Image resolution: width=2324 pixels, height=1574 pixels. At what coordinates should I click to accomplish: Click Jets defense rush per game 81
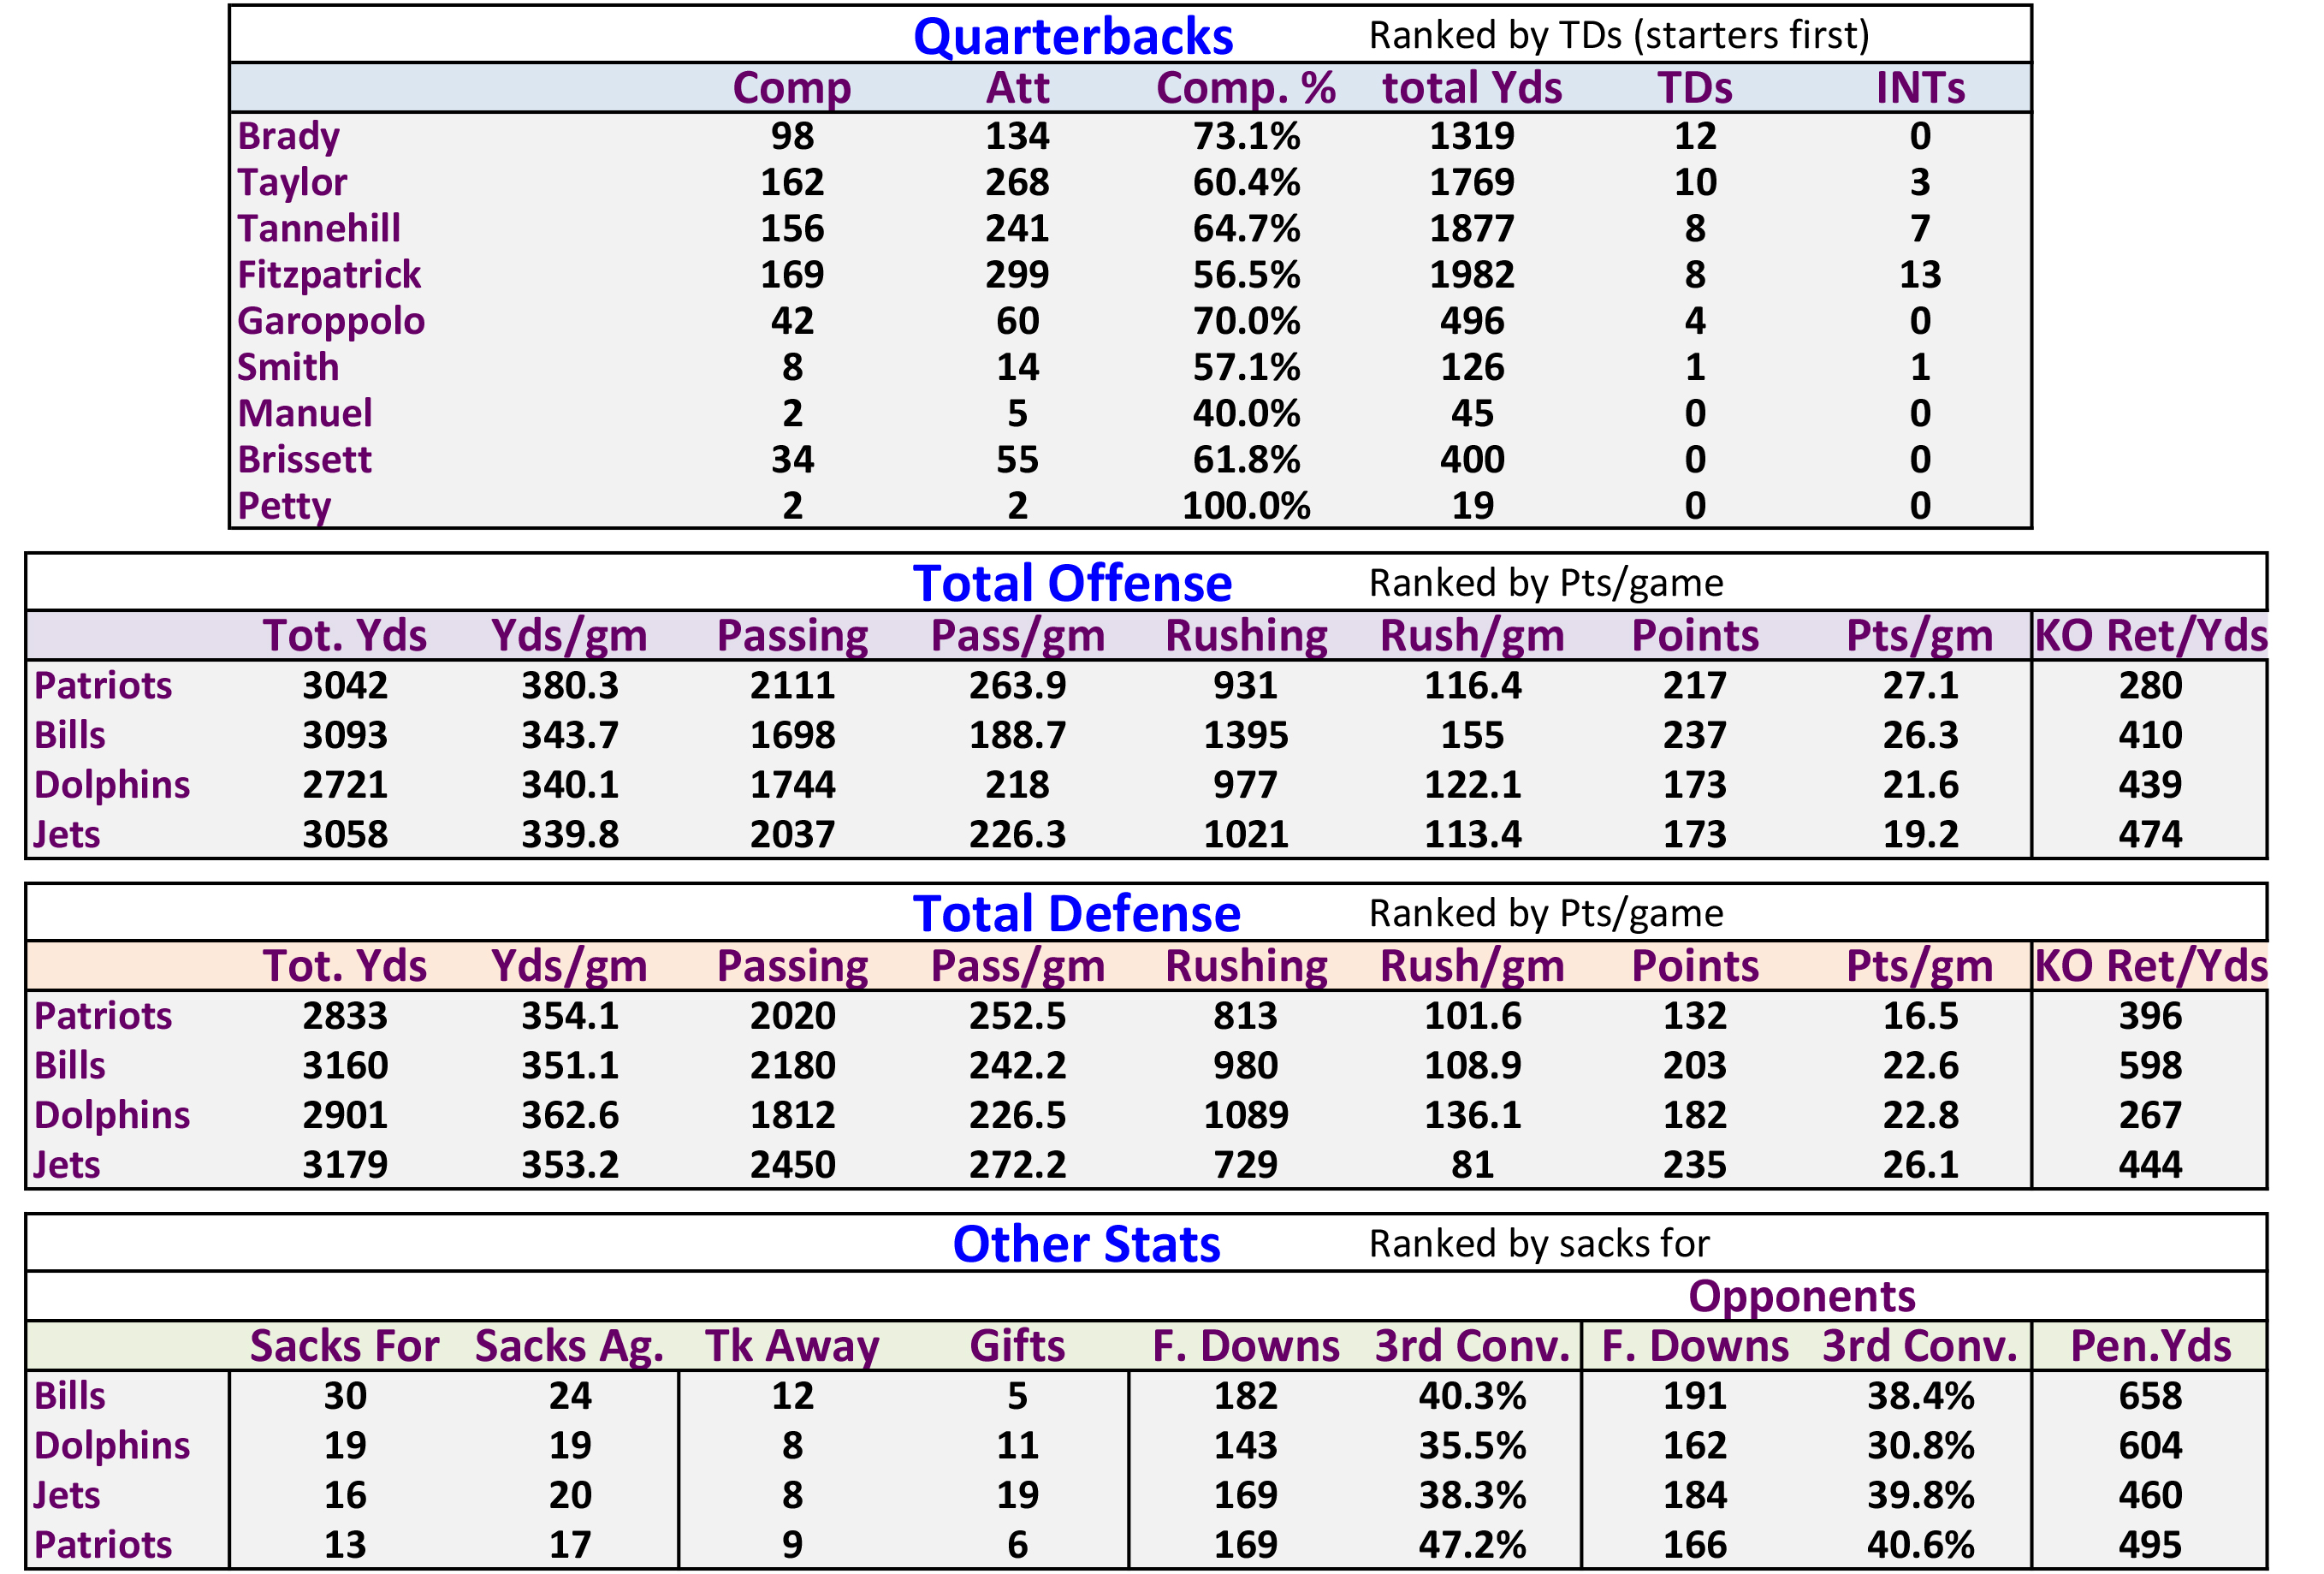pos(1471,1164)
